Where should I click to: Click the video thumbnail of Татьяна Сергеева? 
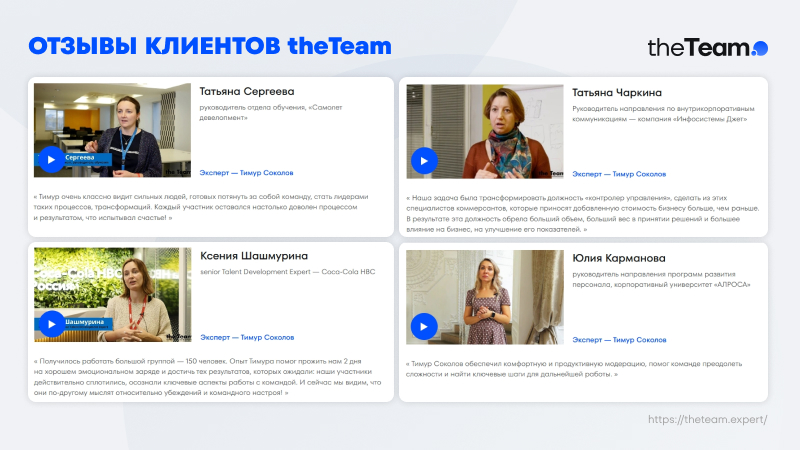(112, 130)
